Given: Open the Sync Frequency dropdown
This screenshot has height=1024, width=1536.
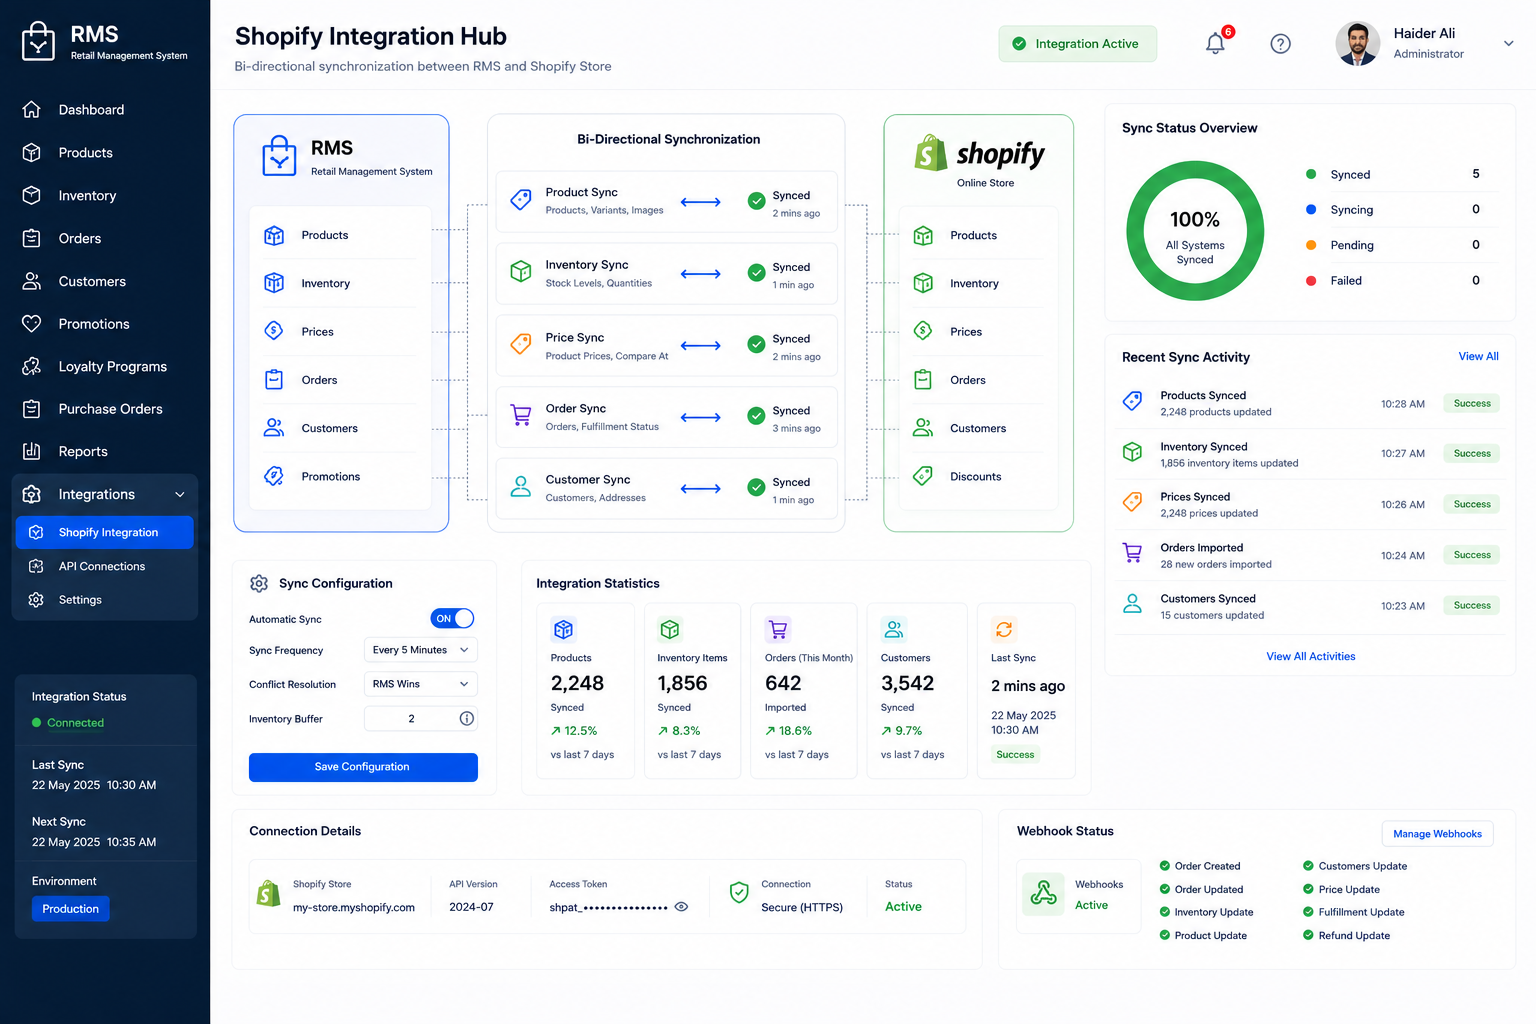Looking at the screenshot, I should tap(421, 650).
